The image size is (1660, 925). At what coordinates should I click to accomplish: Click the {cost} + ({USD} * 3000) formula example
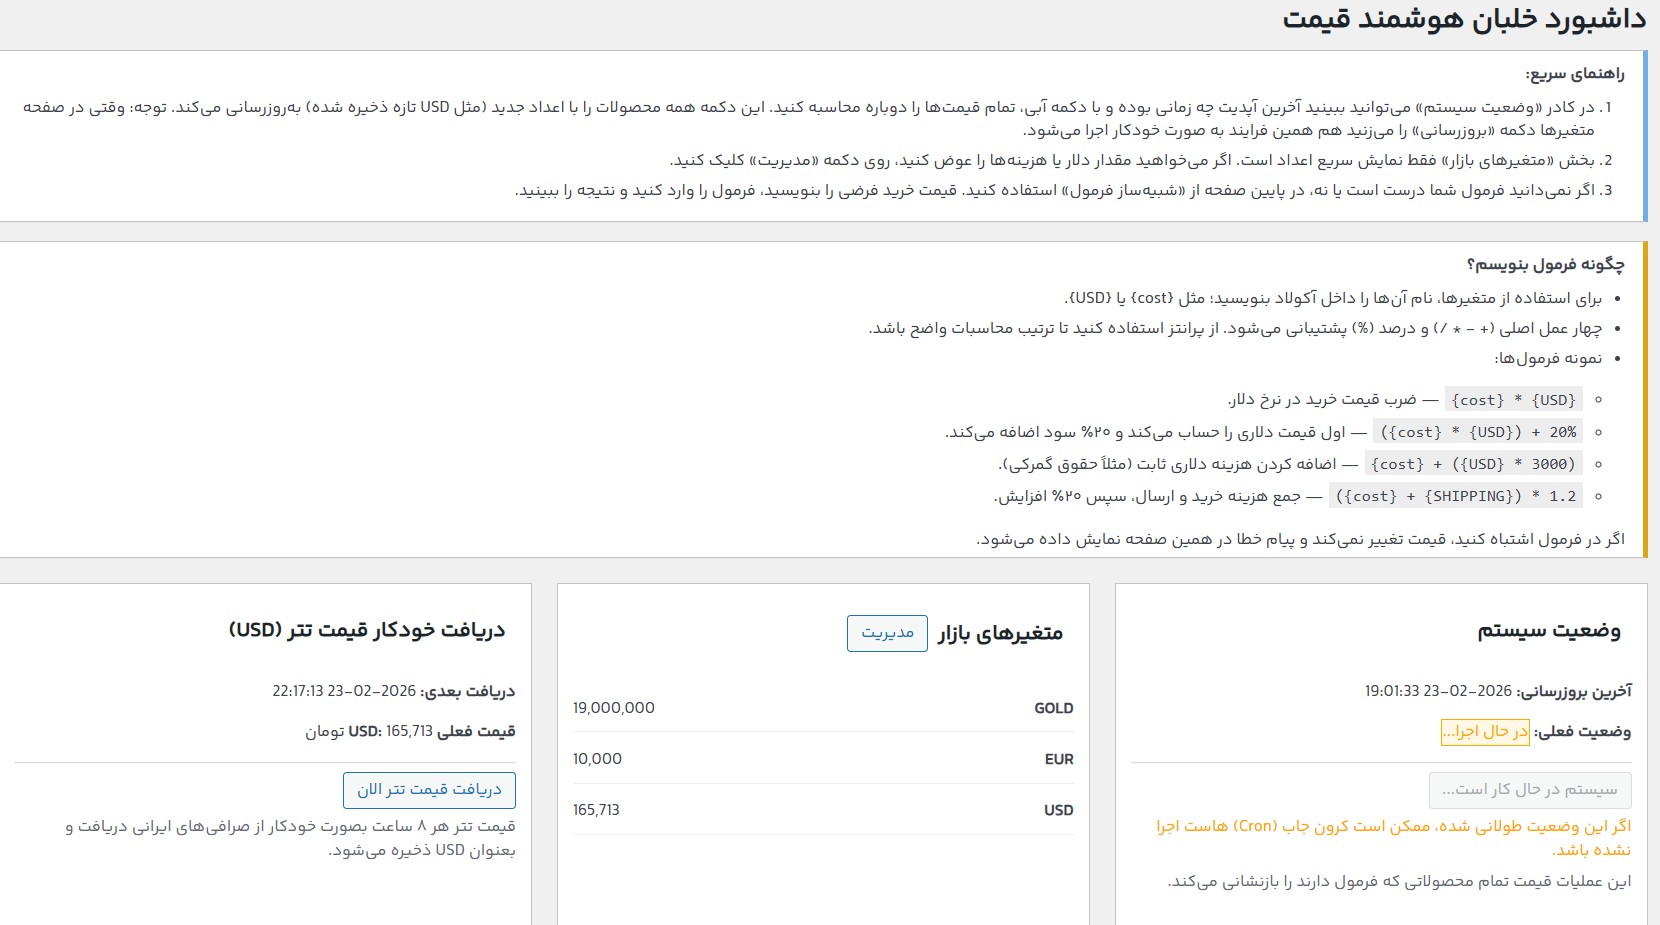click(x=1473, y=464)
